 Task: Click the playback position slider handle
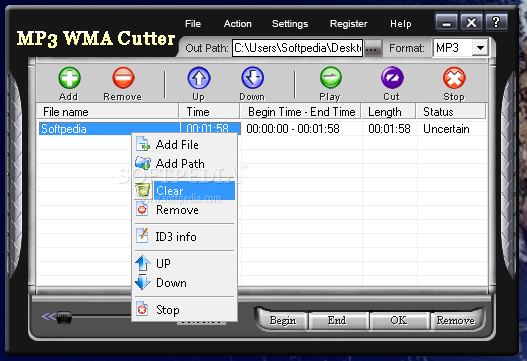(64, 317)
